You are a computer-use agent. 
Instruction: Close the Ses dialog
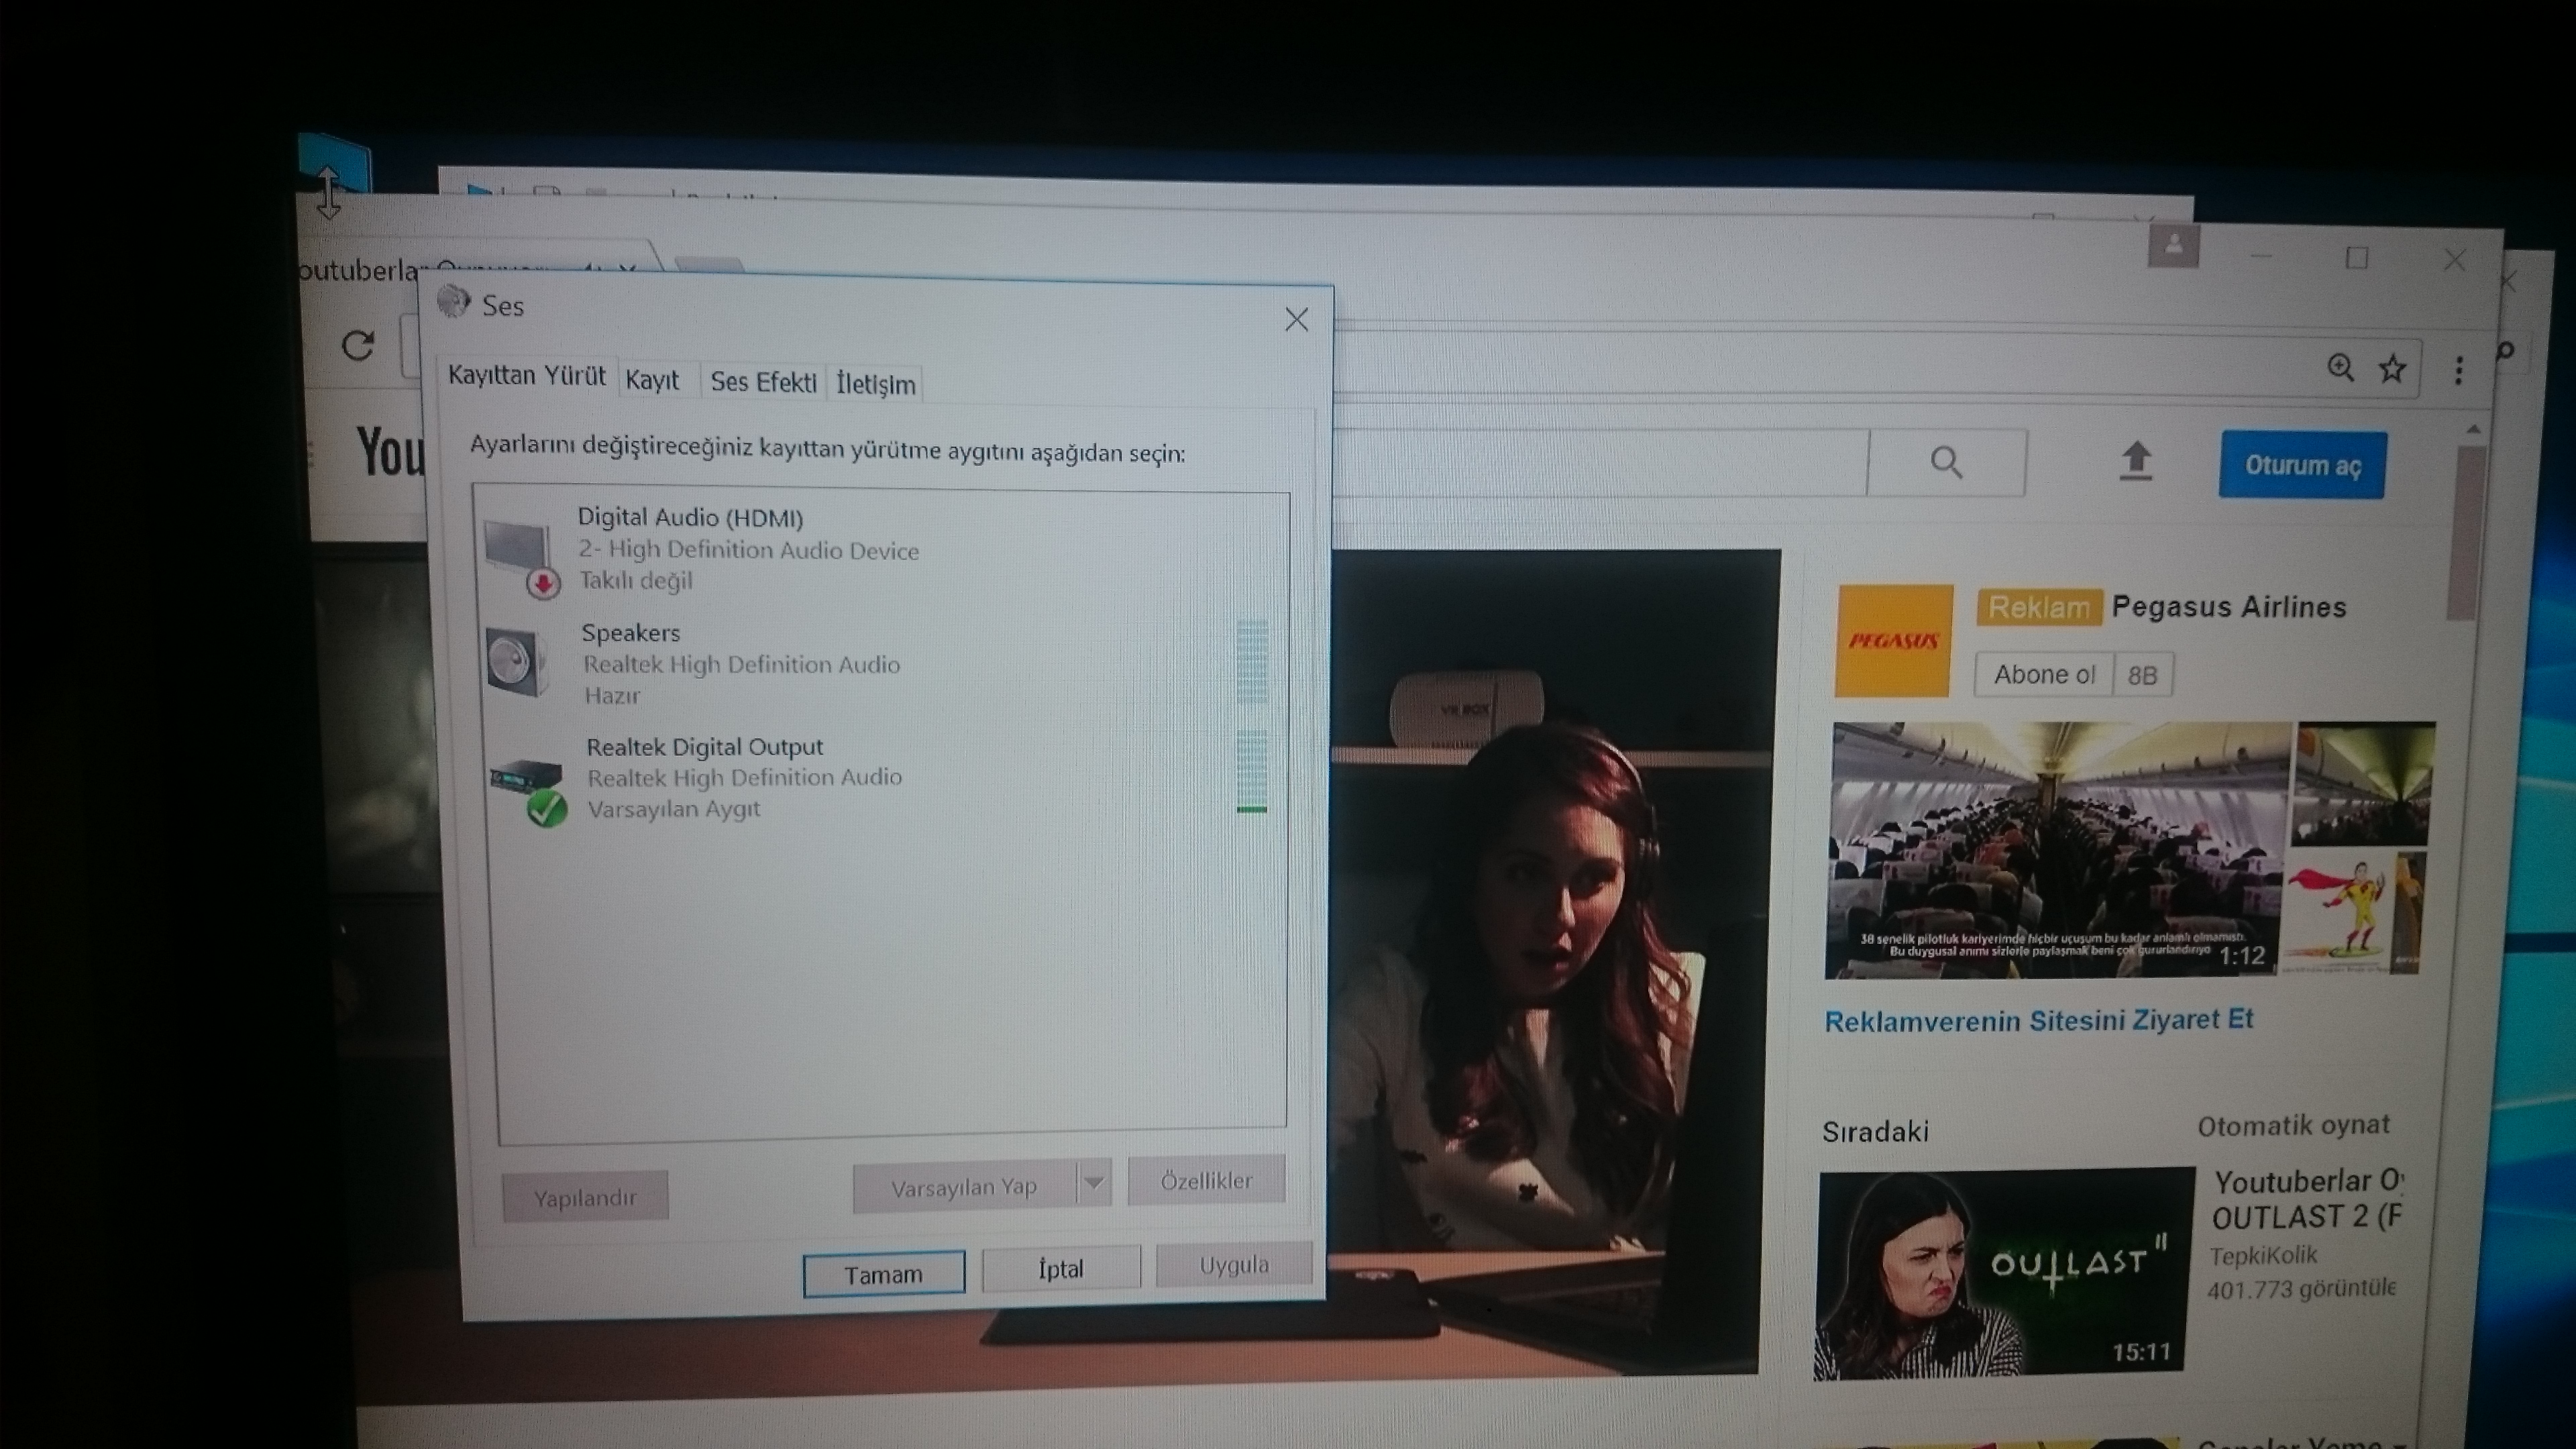pos(1296,319)
